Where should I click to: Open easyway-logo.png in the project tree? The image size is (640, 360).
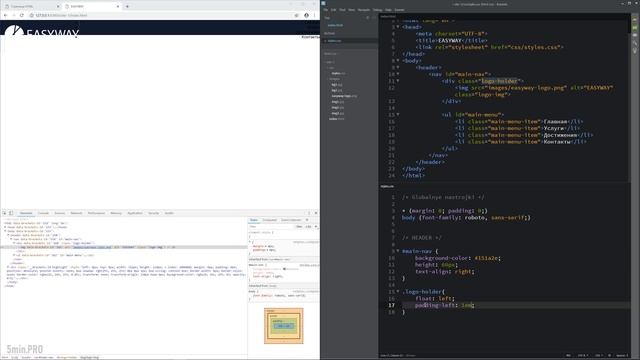pyautogui.click(x=344, y=96)
